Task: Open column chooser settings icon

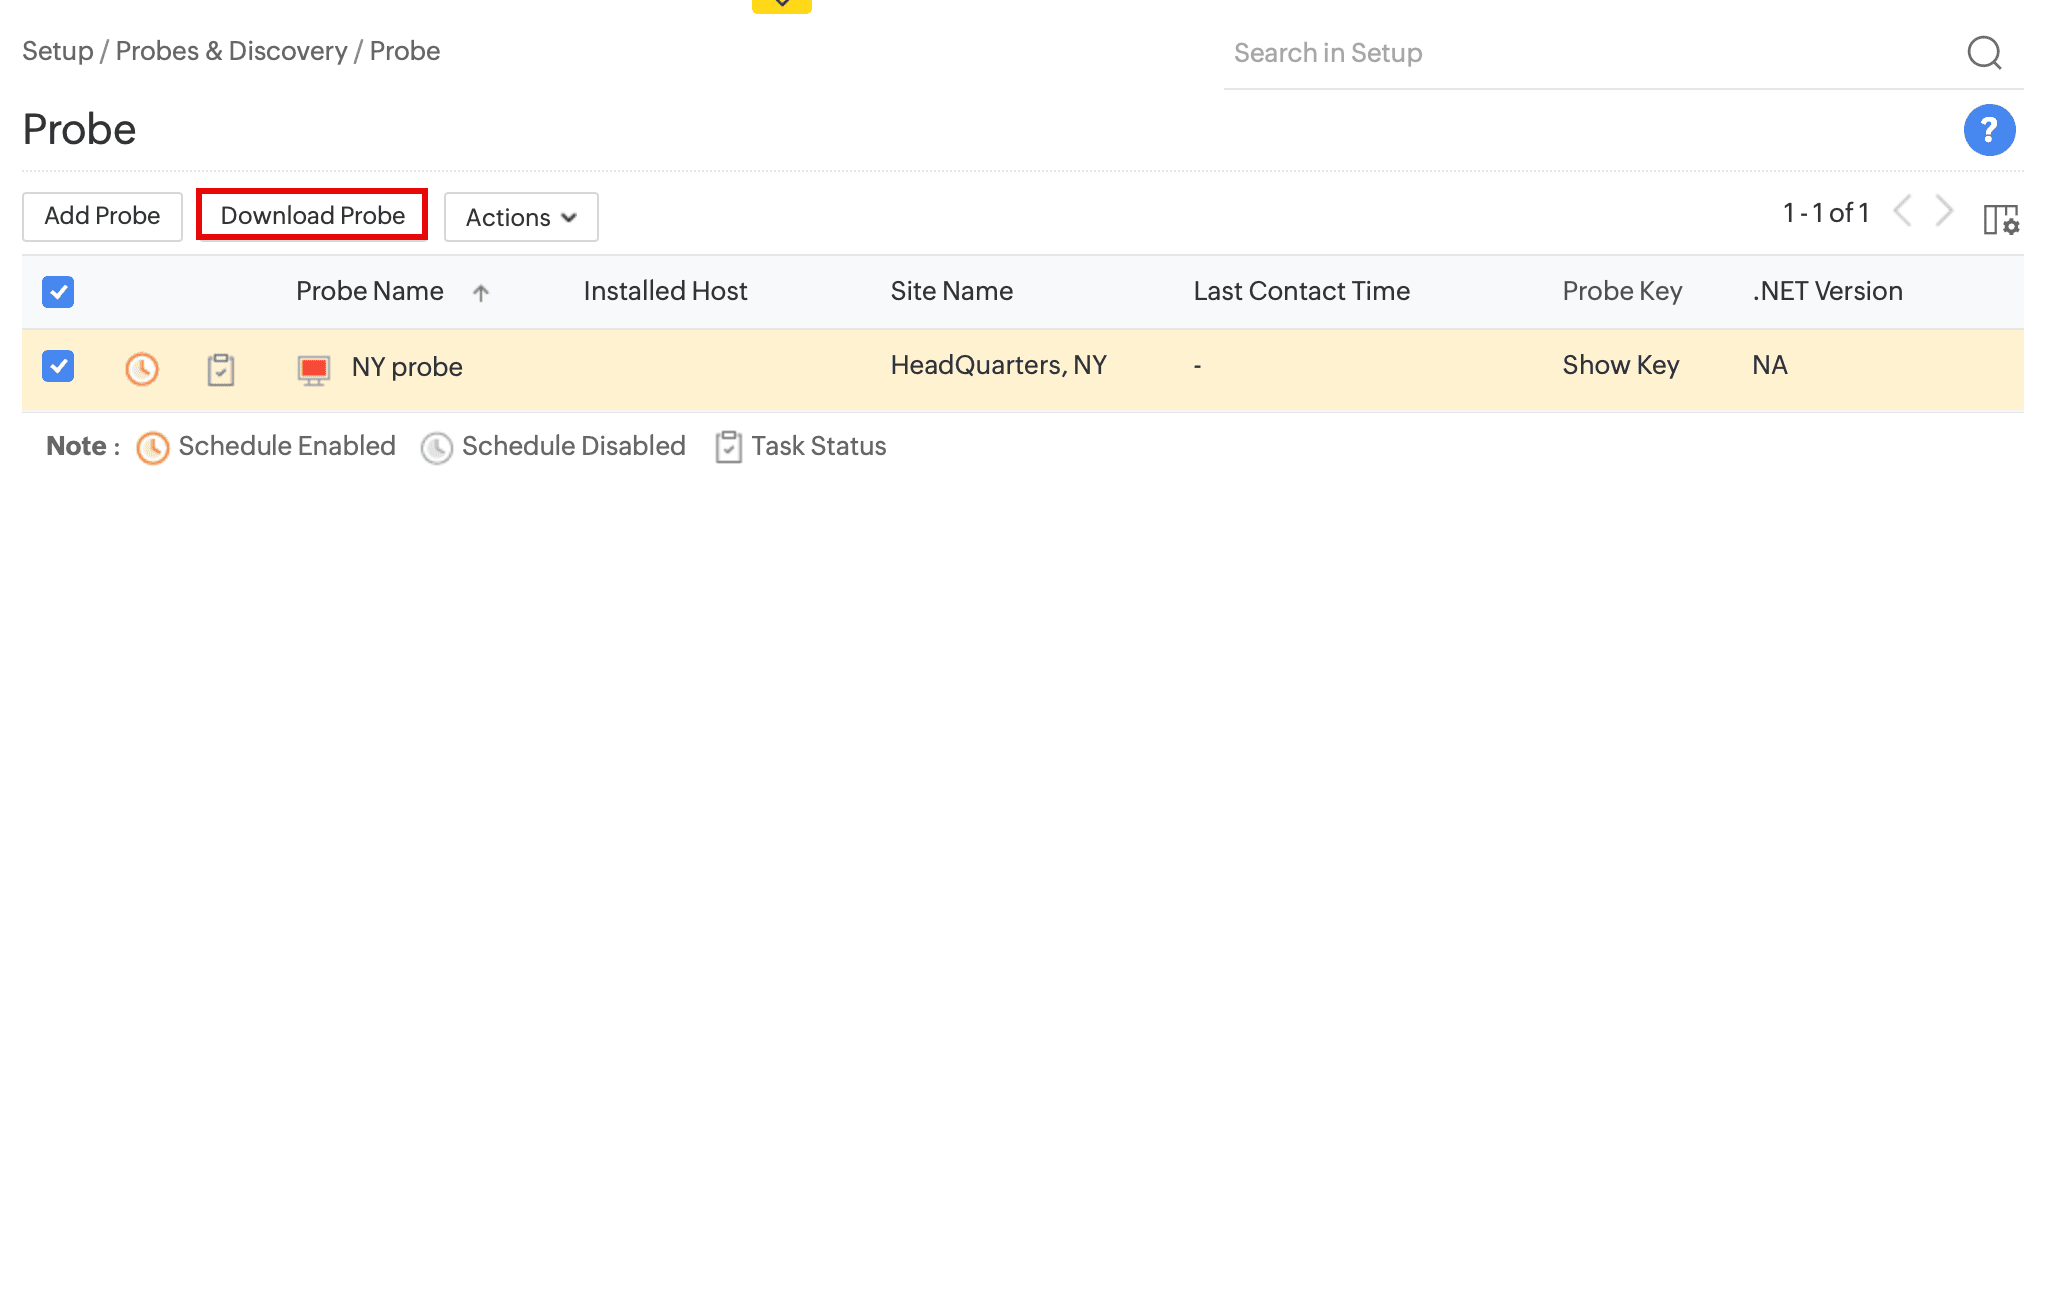Action: click(x=2000, y=219)
